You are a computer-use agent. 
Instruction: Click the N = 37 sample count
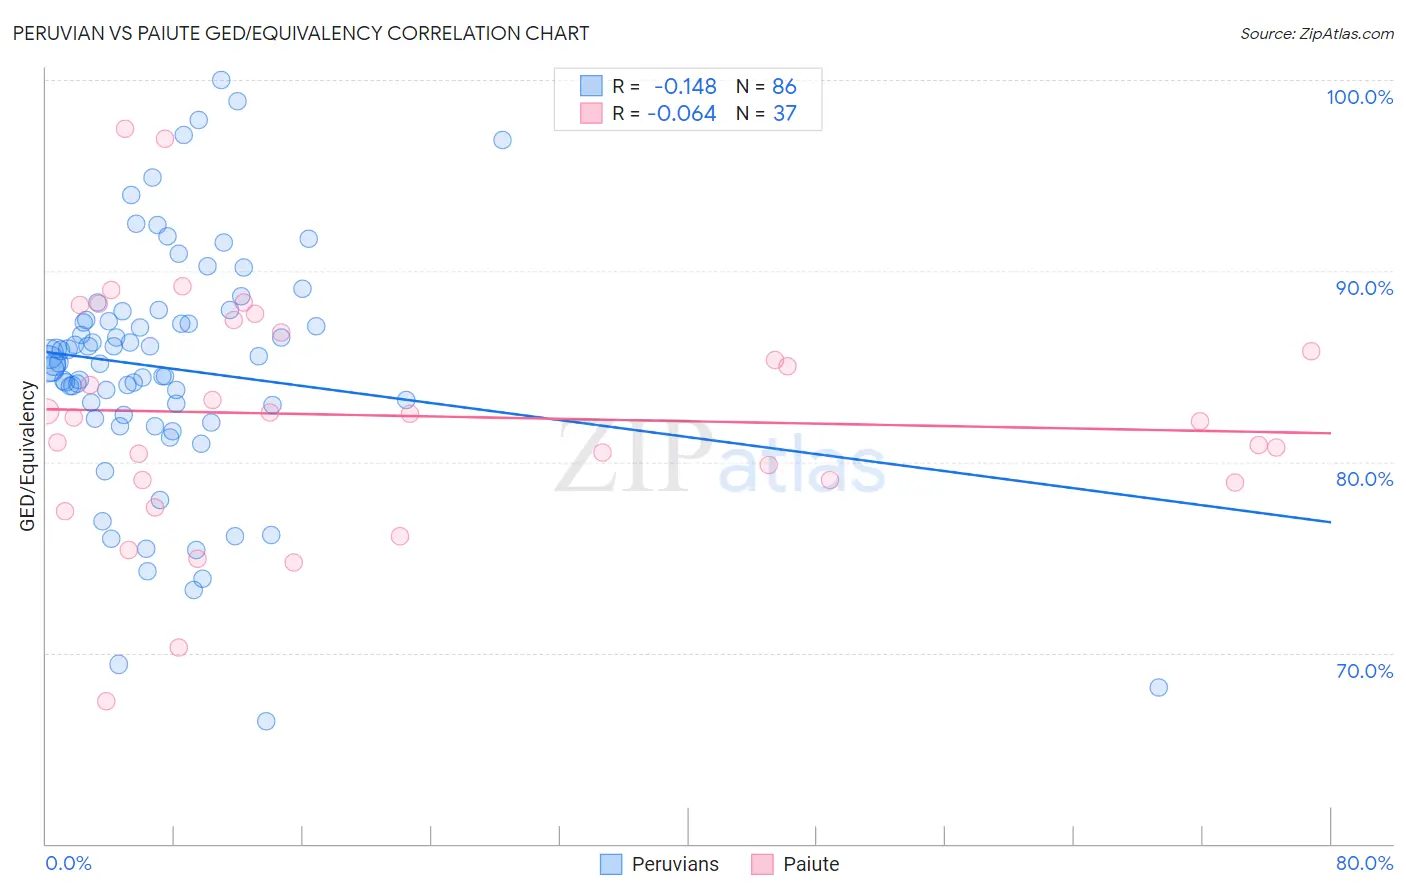pos(766,113)
